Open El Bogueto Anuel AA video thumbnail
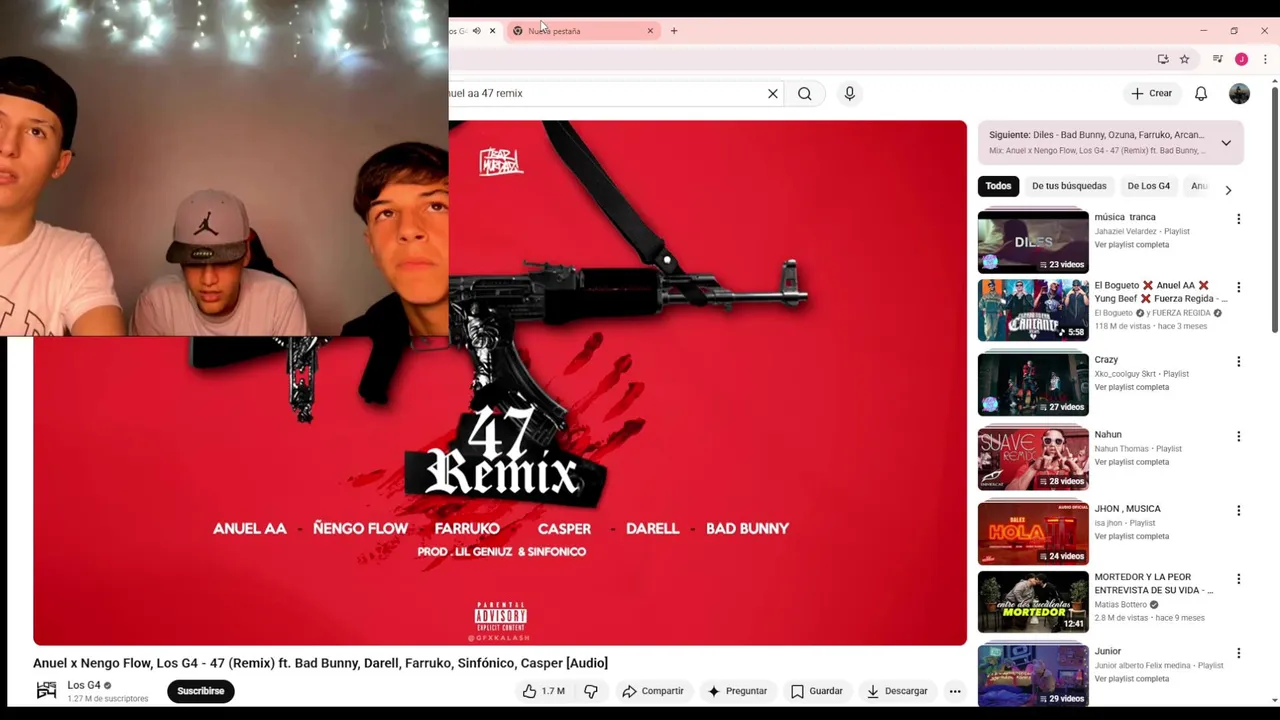The height and width of the screenshot is (720, 1280). click(1033, 310)
